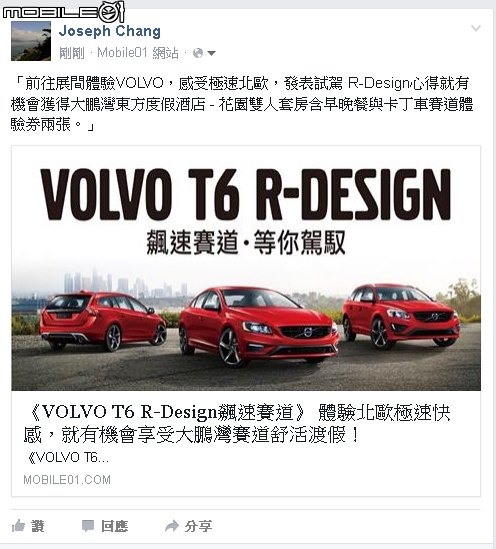Expand the post options chevron
Viewport: 496px width, 549px height.
(x=476, y=28)
